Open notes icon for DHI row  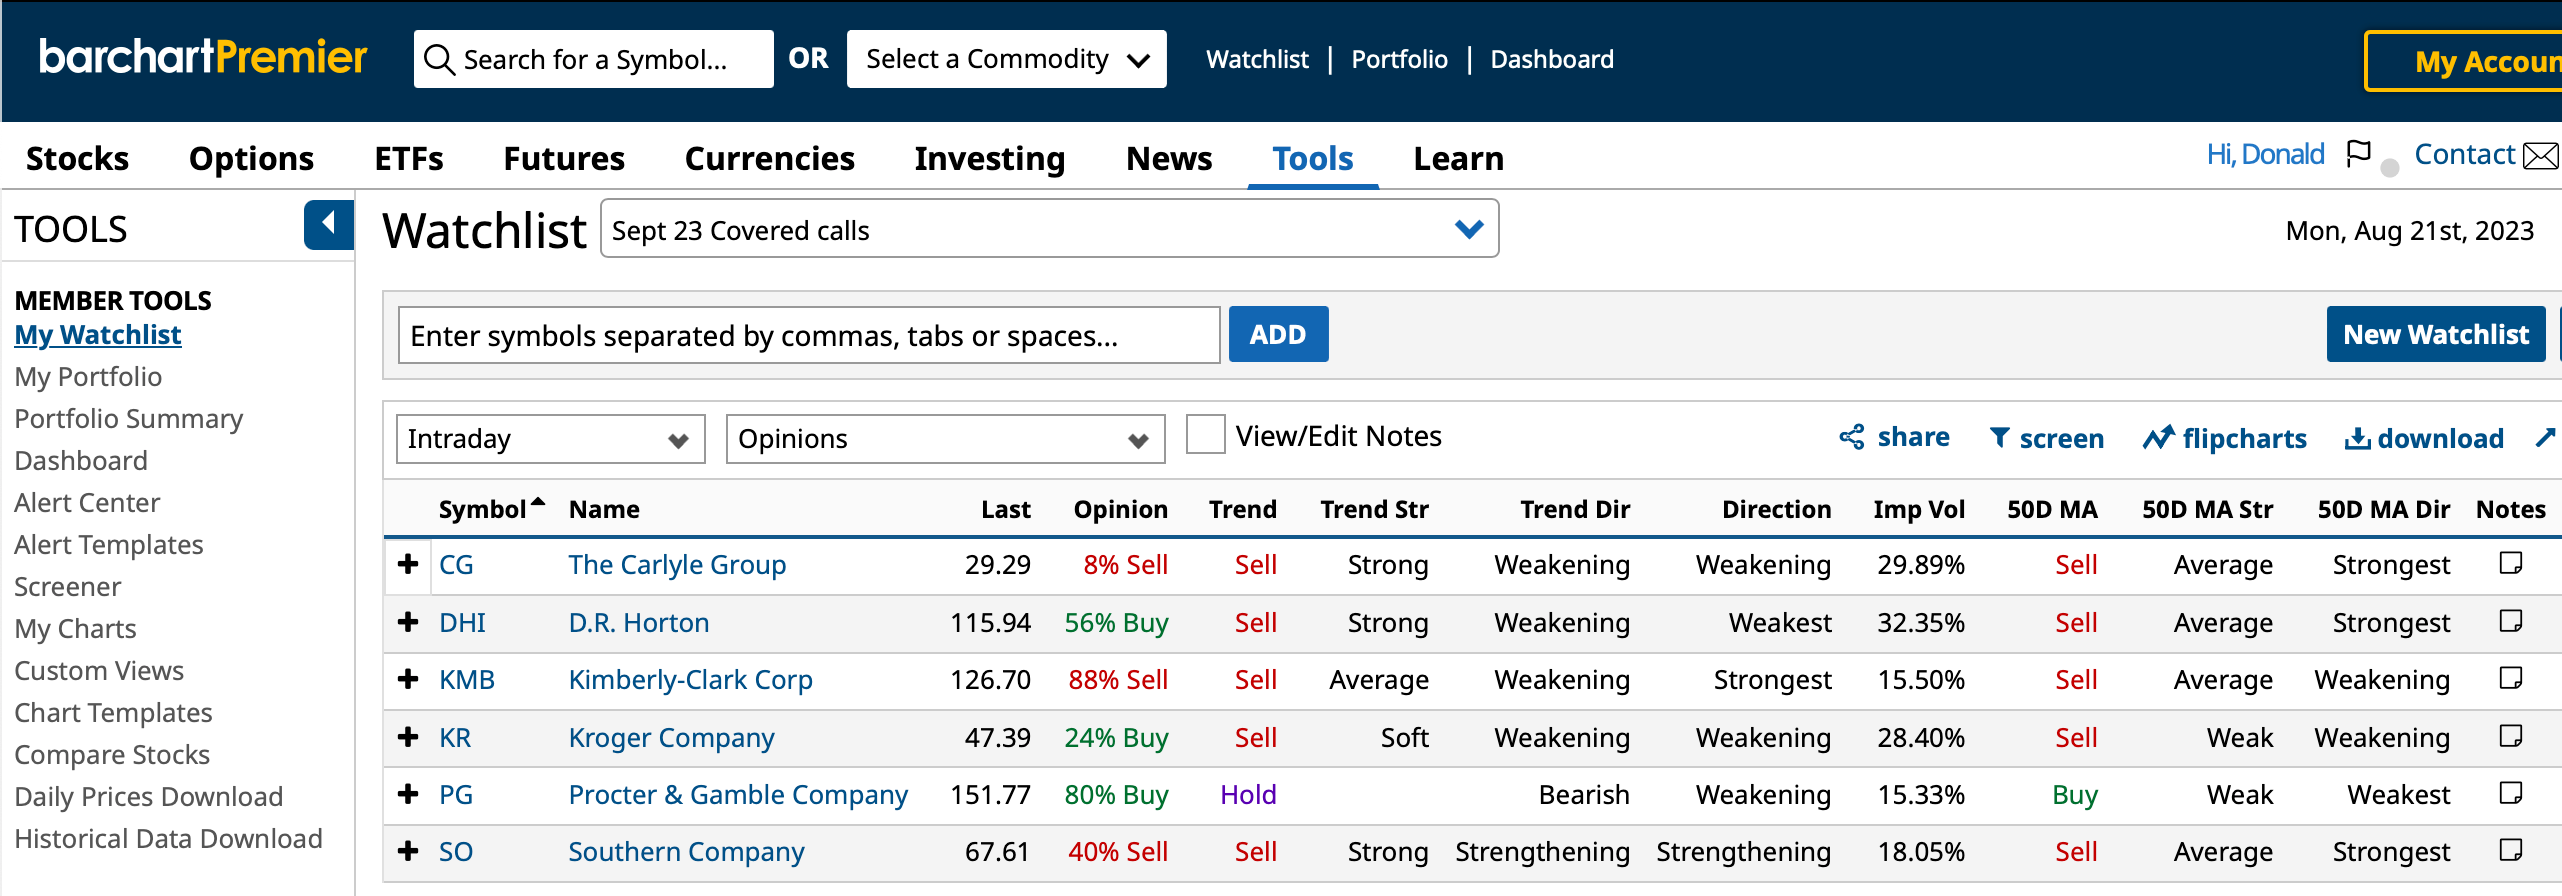[2510, 621]
